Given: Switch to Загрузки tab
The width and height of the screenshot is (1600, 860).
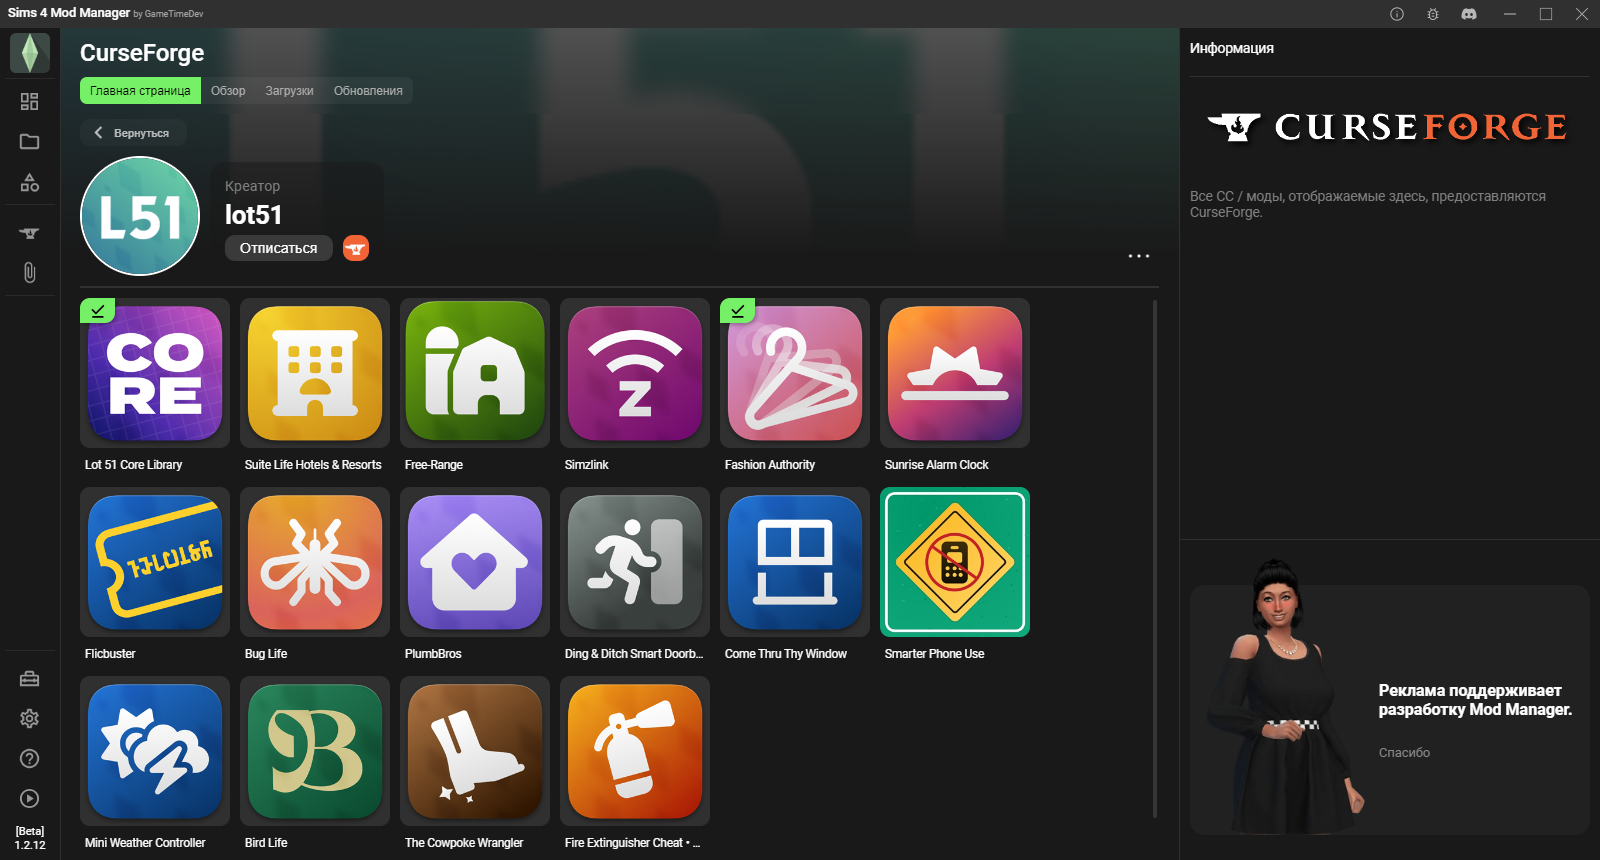Looking at the screenshot, I should 289,91.
